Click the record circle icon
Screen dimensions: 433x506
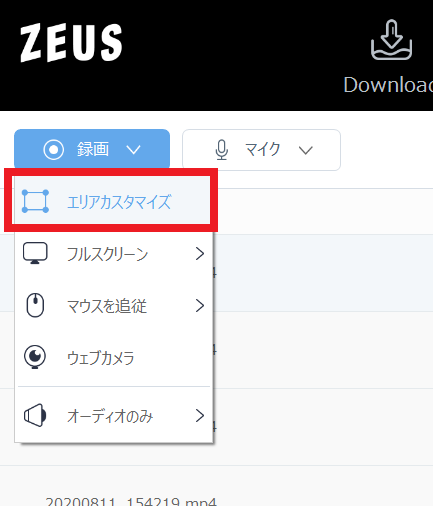[x=54, y=150]
